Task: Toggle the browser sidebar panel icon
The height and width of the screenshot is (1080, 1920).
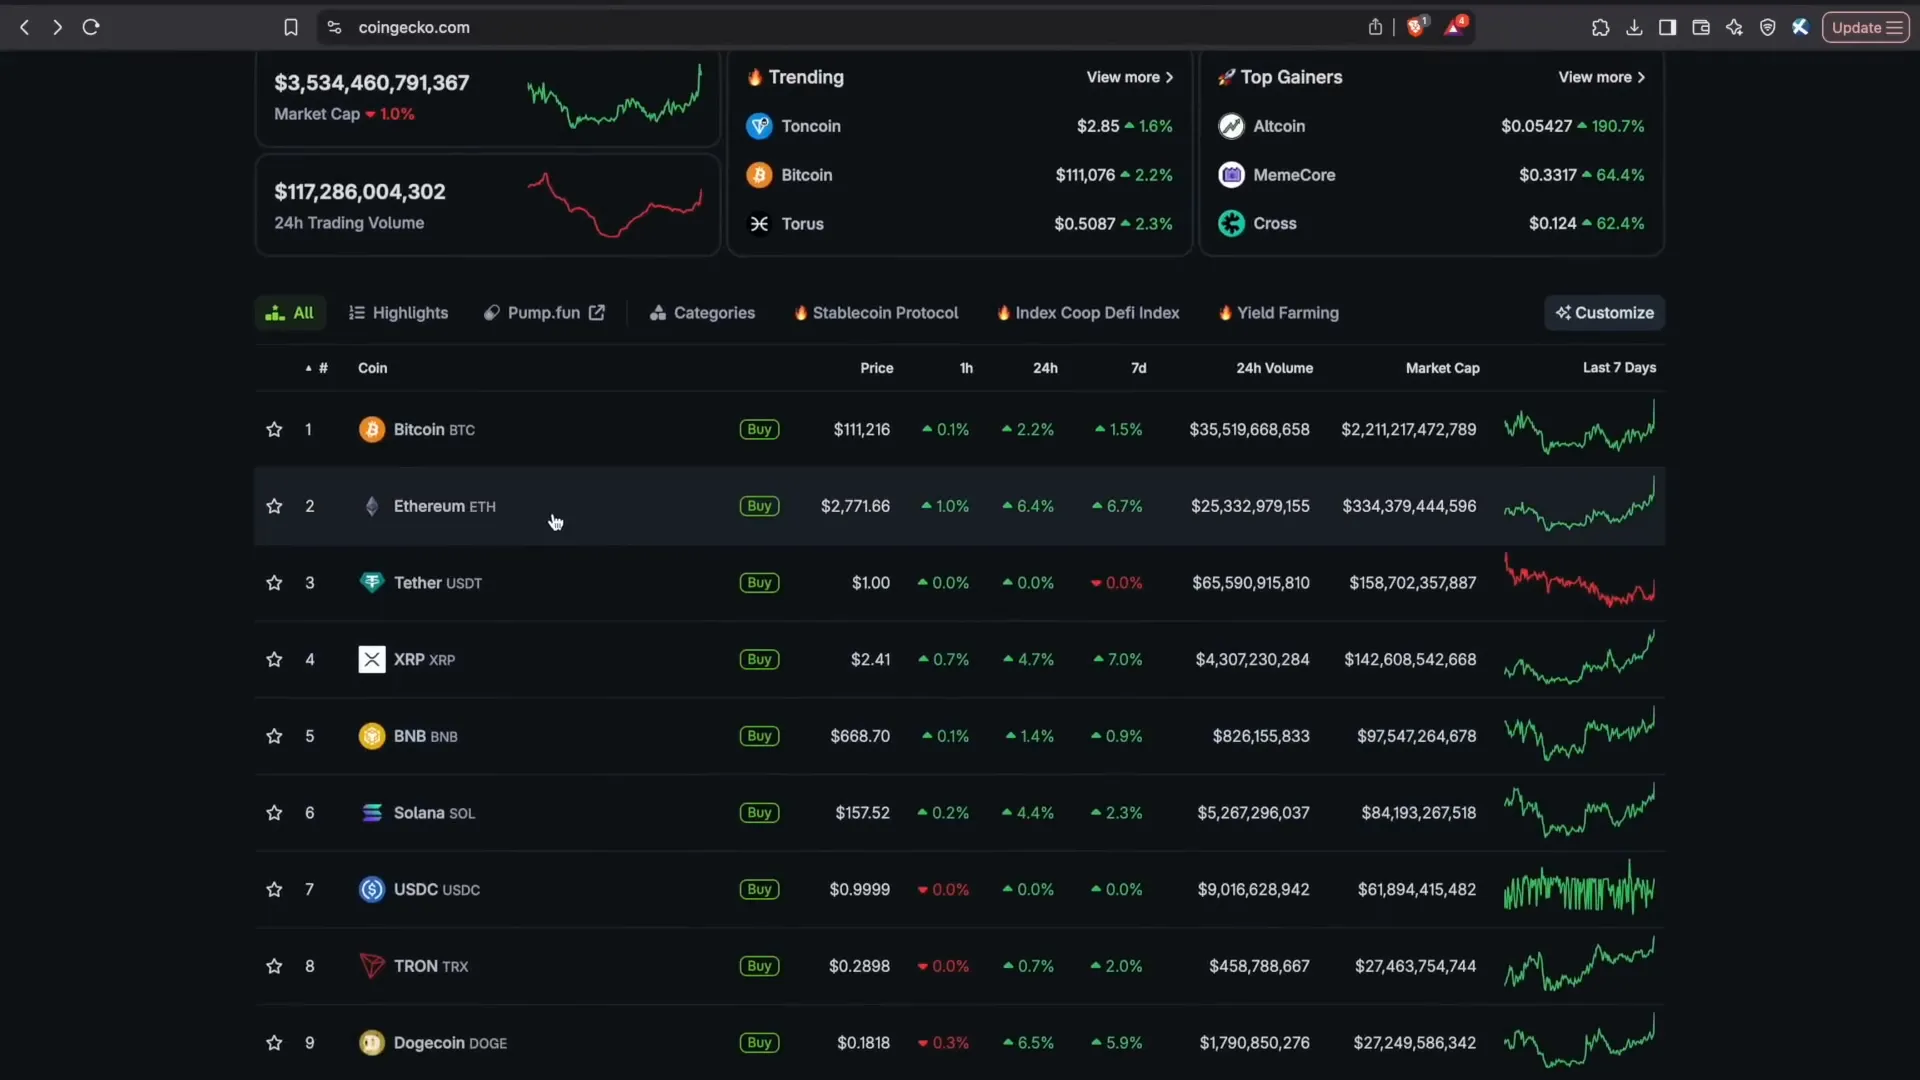Action: click(x=1667, y=27)
